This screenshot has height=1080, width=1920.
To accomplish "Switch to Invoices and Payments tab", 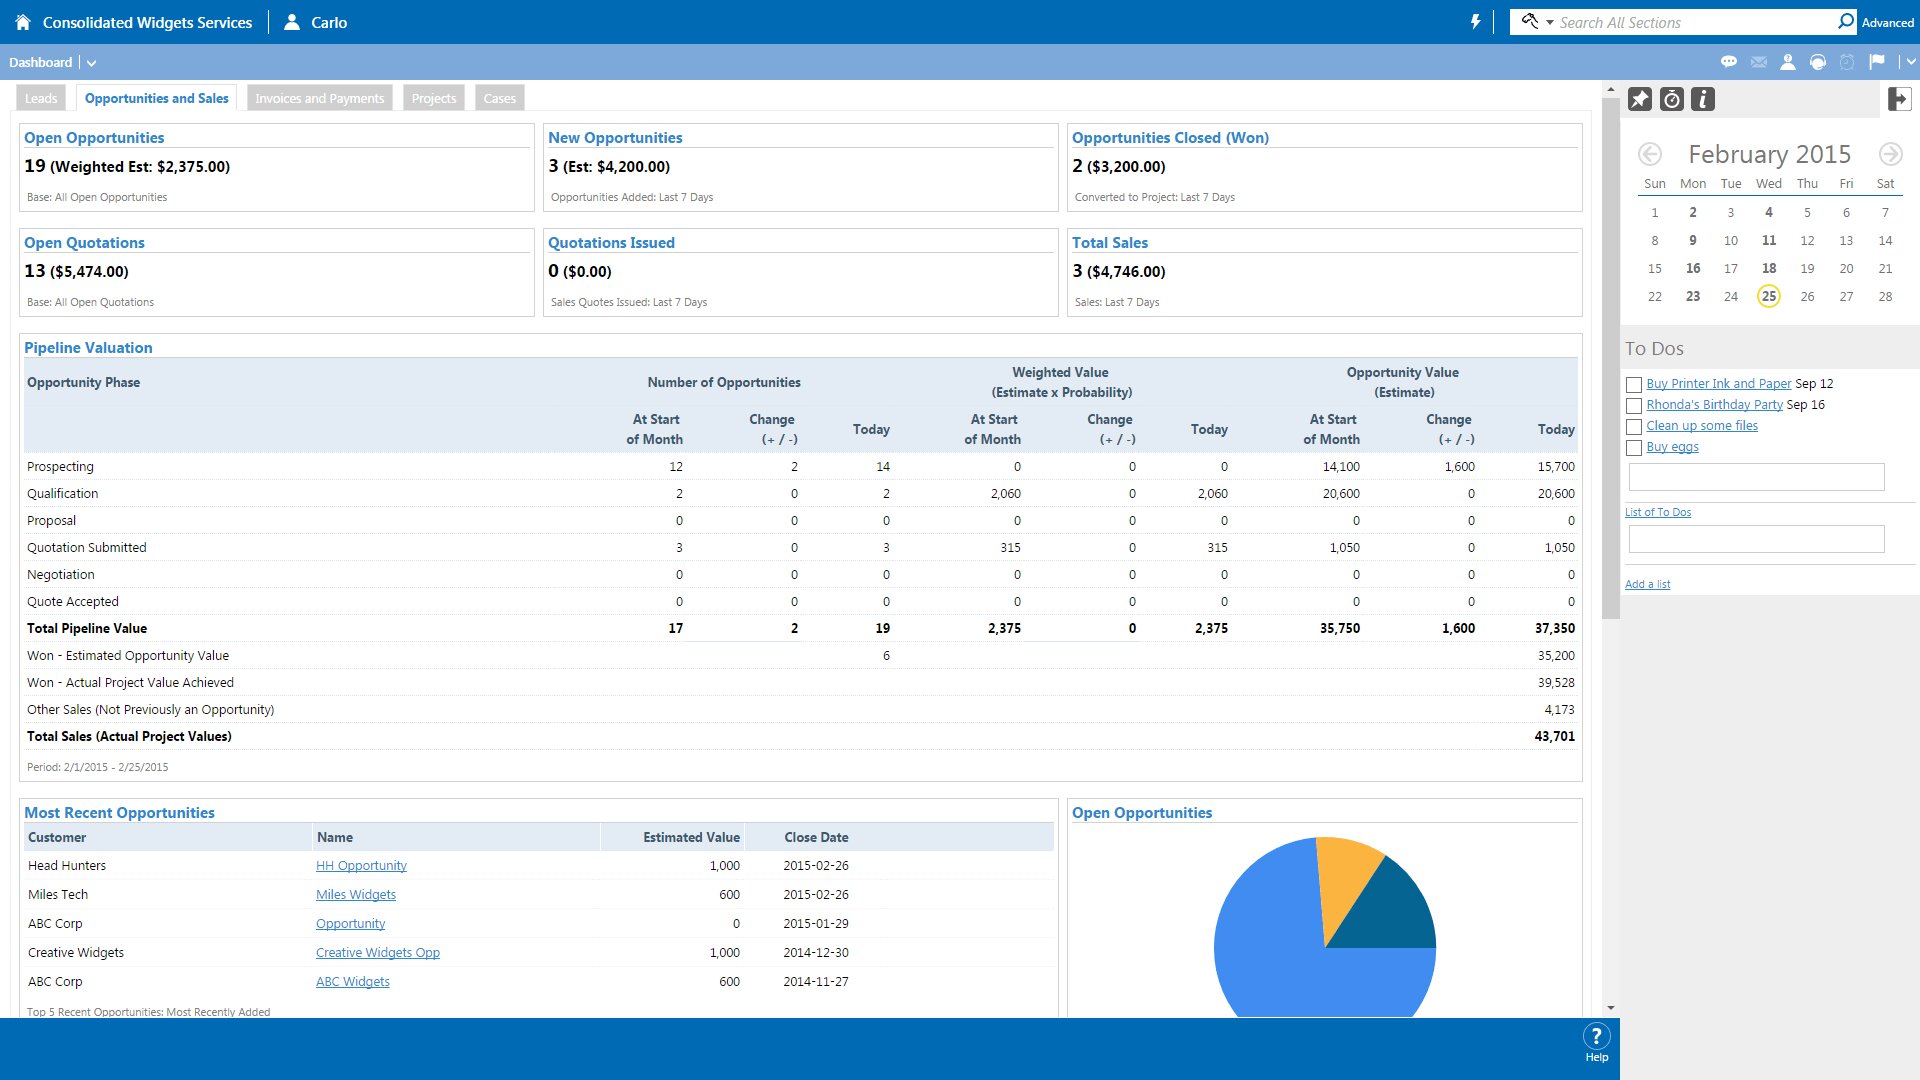I will [x=319, y=98].
